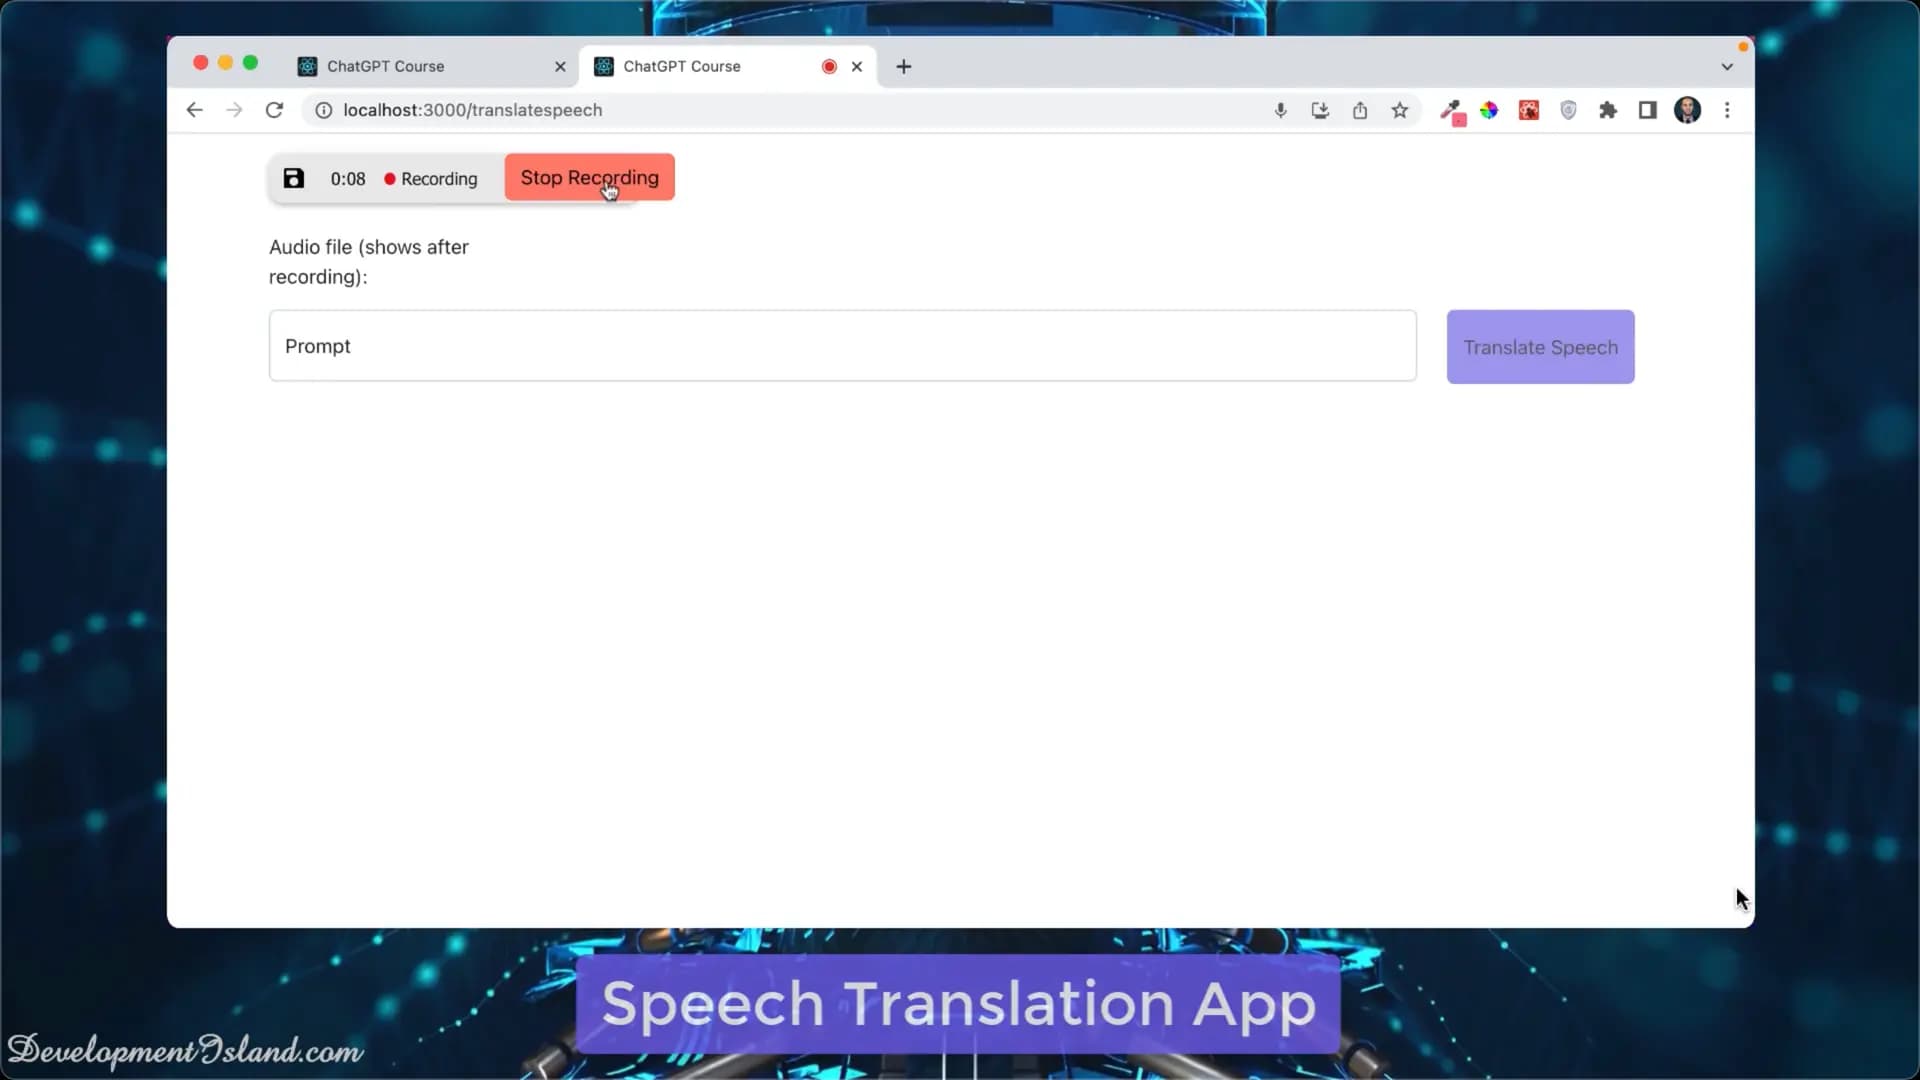The image size is (1920, 1080).
Task: Click the save recording disk icon
Action: click(x=293, y=178)
